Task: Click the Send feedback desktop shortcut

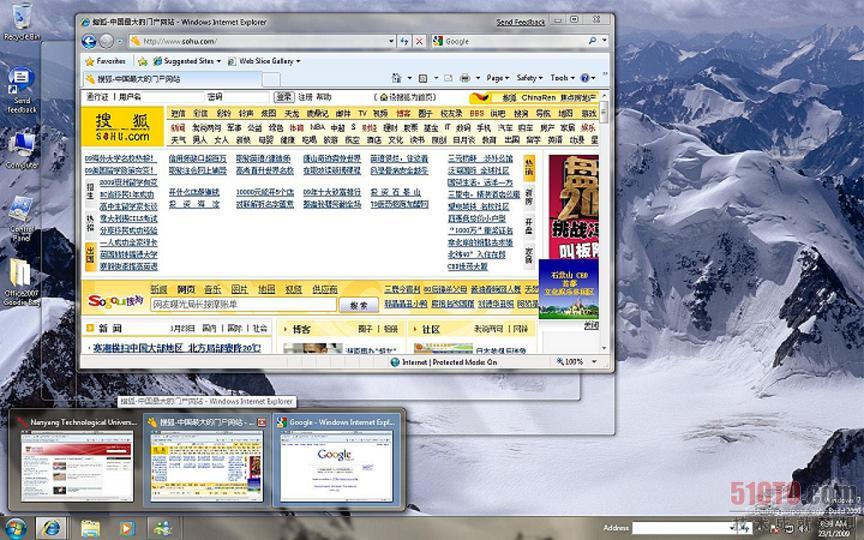Action: 22,91
